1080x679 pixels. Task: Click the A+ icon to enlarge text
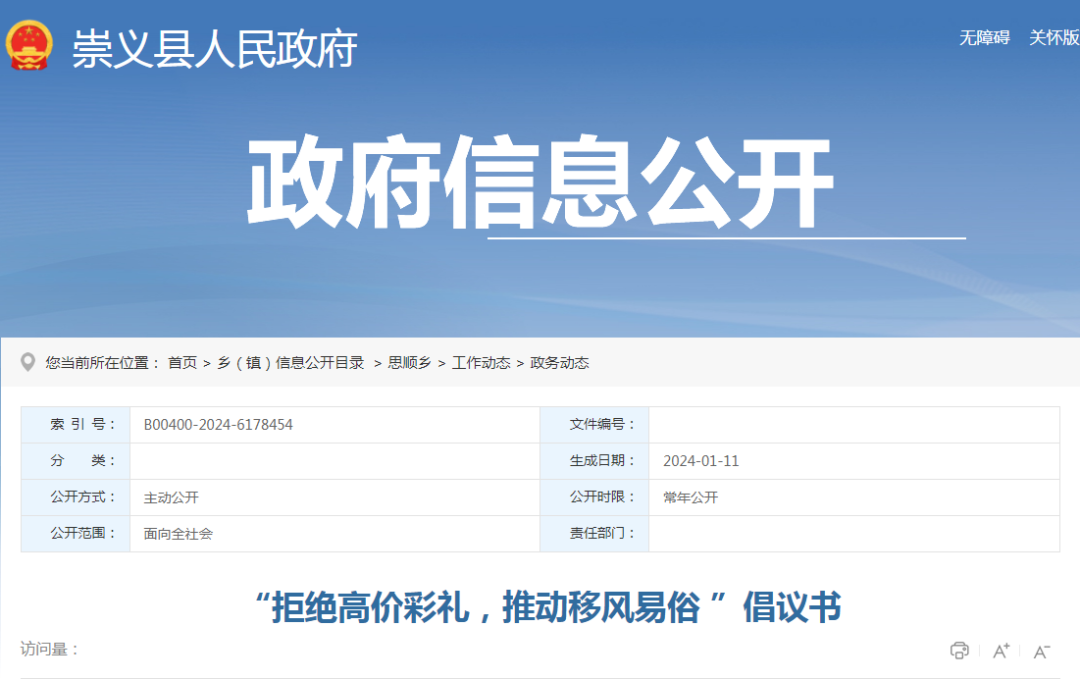(999, 651)
